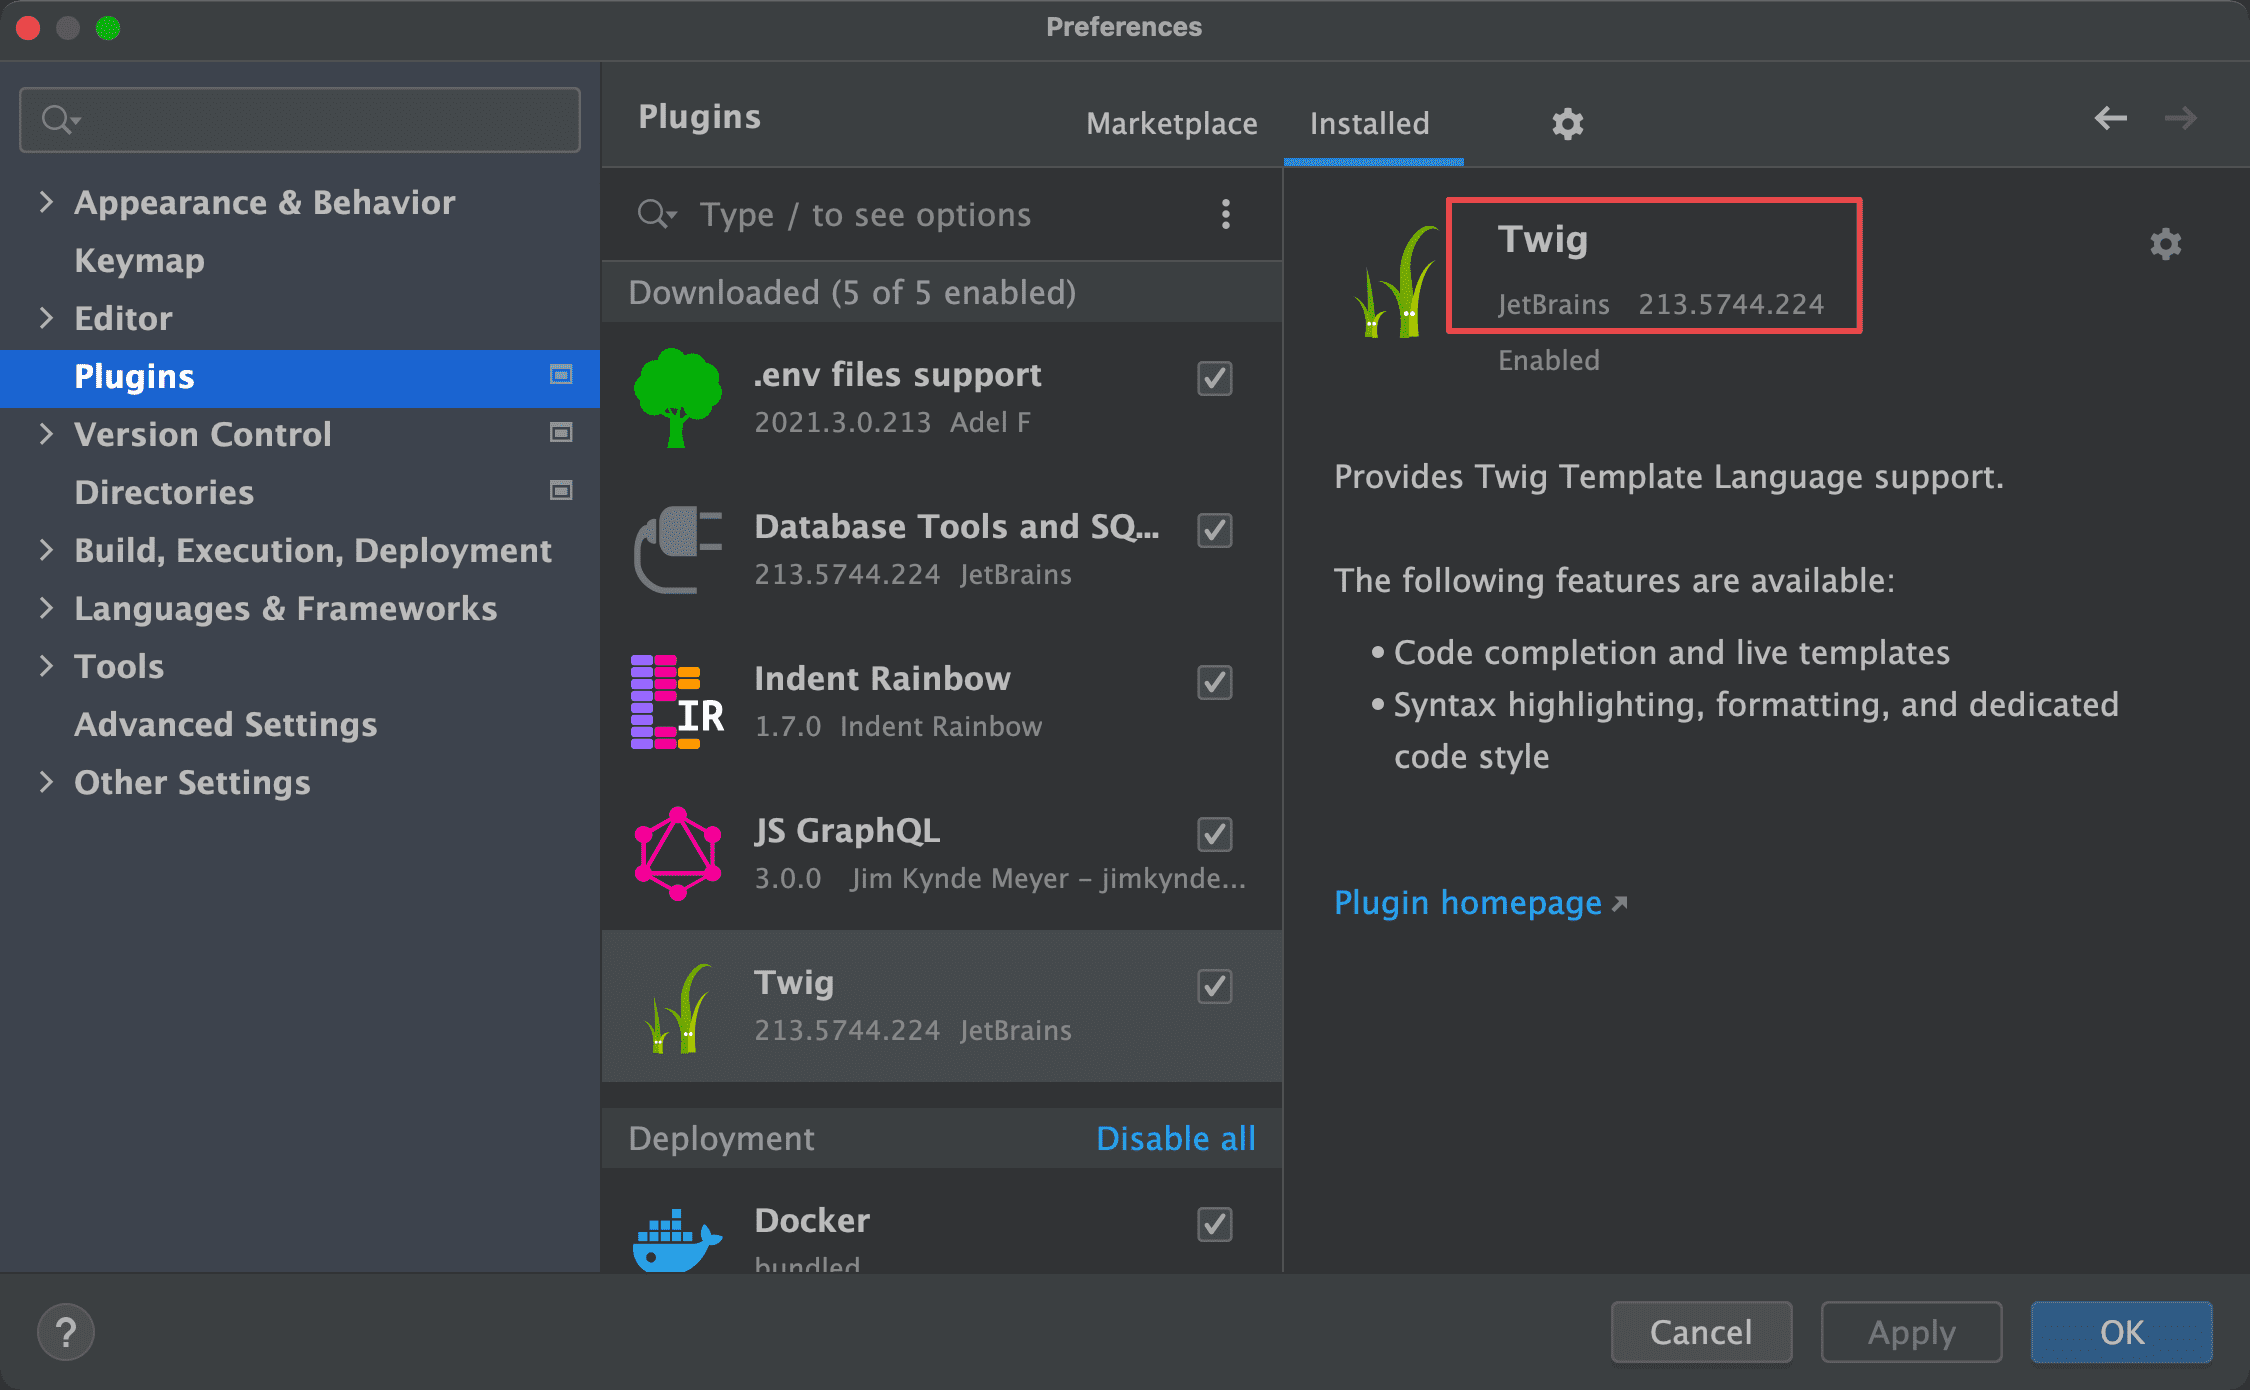The width and height of the screenshot is (2250, 1390).
Task: Click the plugins settings gear next to Installed tab
Action: (1567, 124)
